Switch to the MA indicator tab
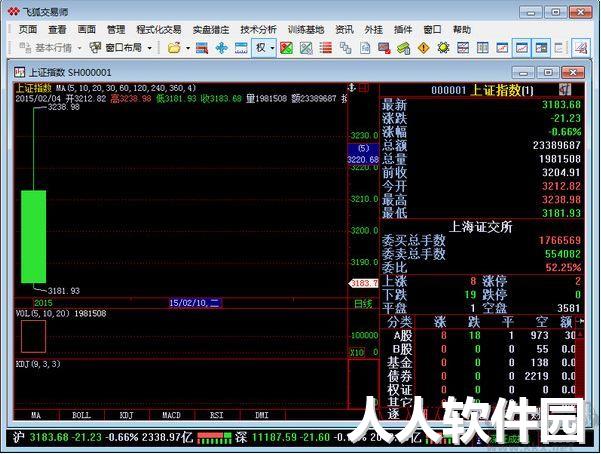601x454 pixels. [36, 415]
